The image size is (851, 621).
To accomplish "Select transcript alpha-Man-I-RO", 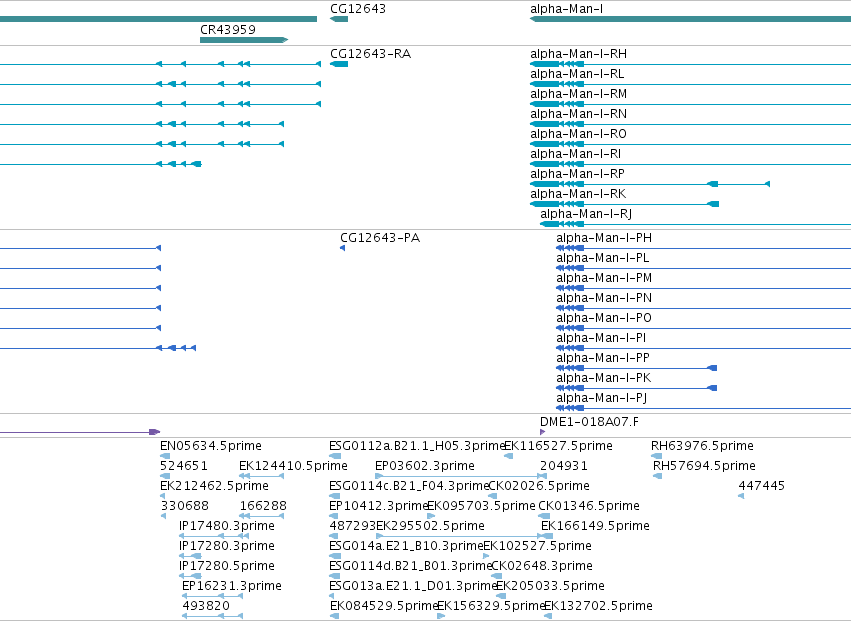I will pos(578,134).
